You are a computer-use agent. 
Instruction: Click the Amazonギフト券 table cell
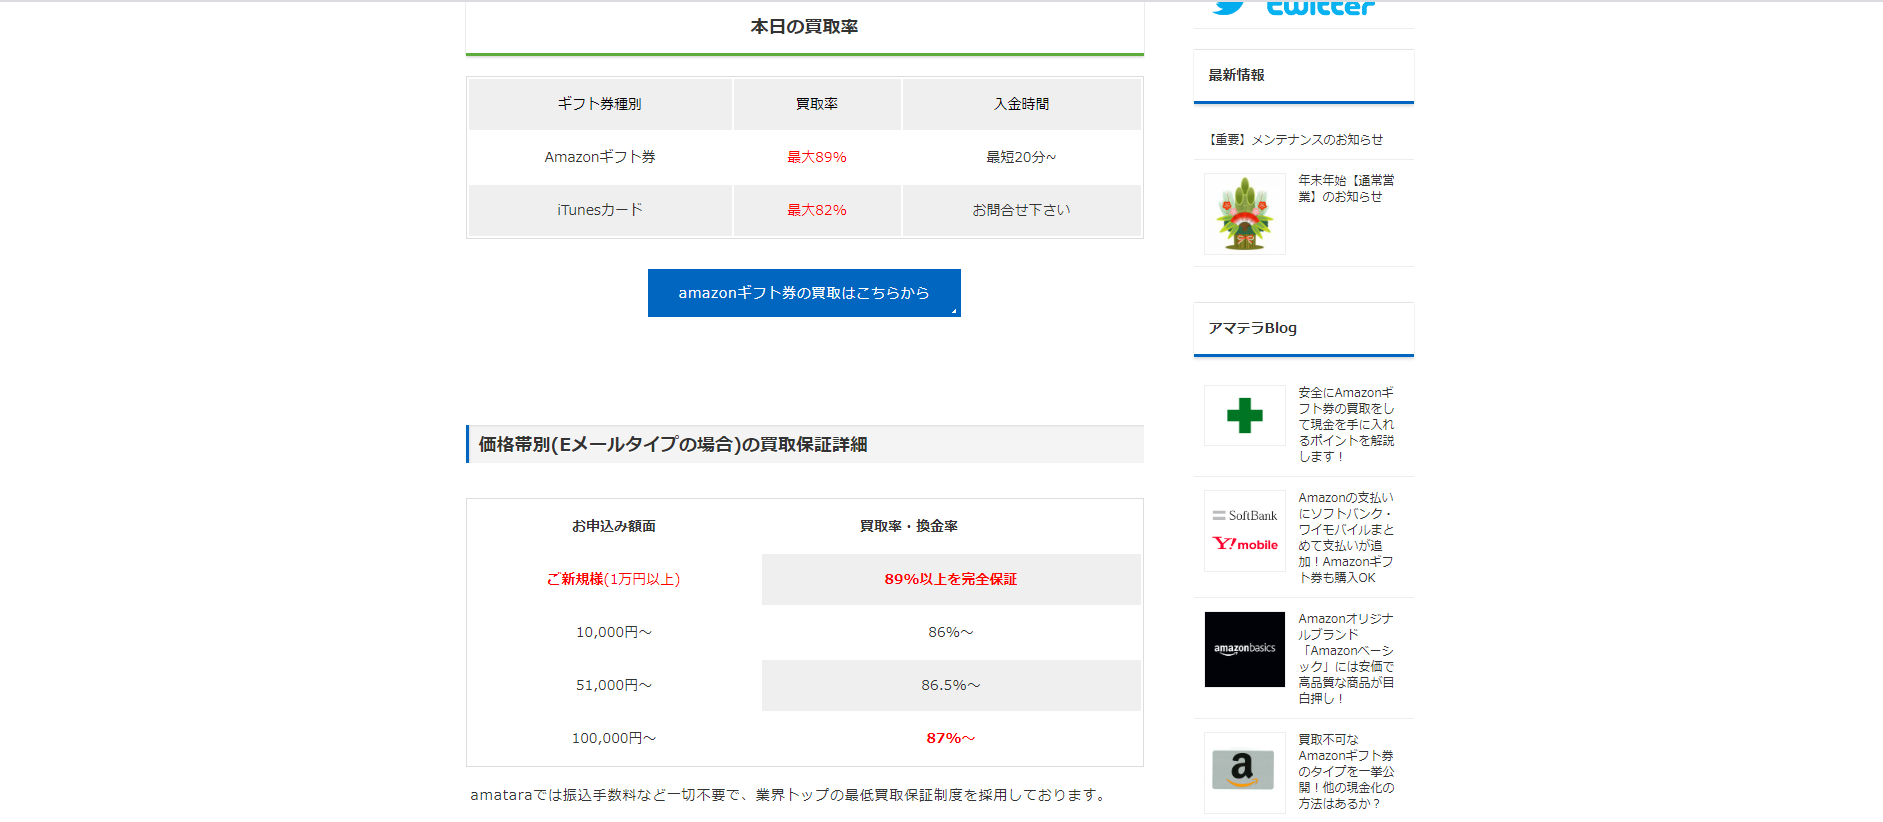(x=600, y=157)
